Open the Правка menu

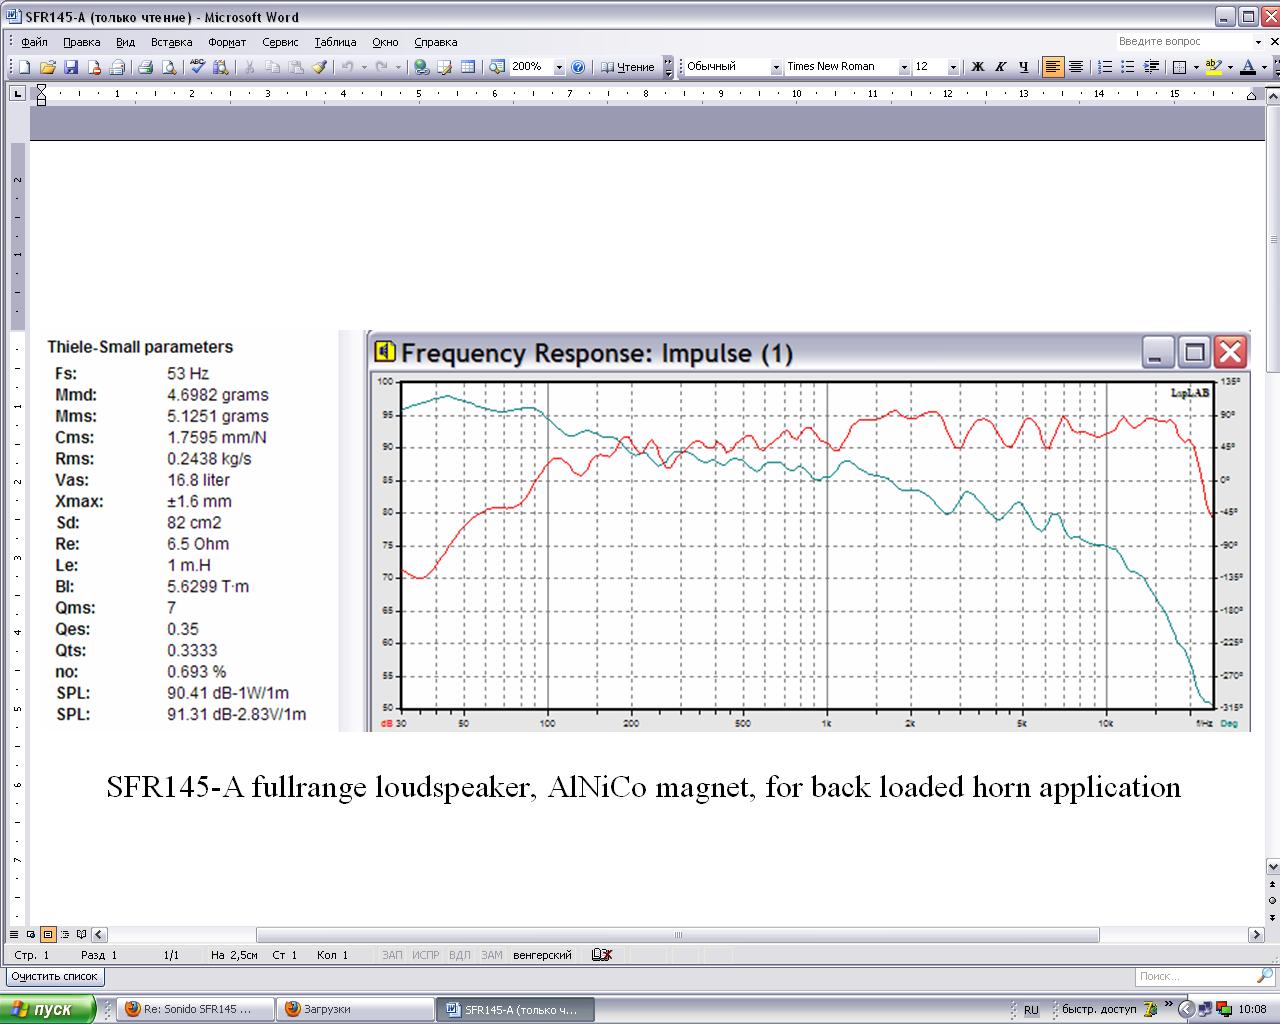81,42
